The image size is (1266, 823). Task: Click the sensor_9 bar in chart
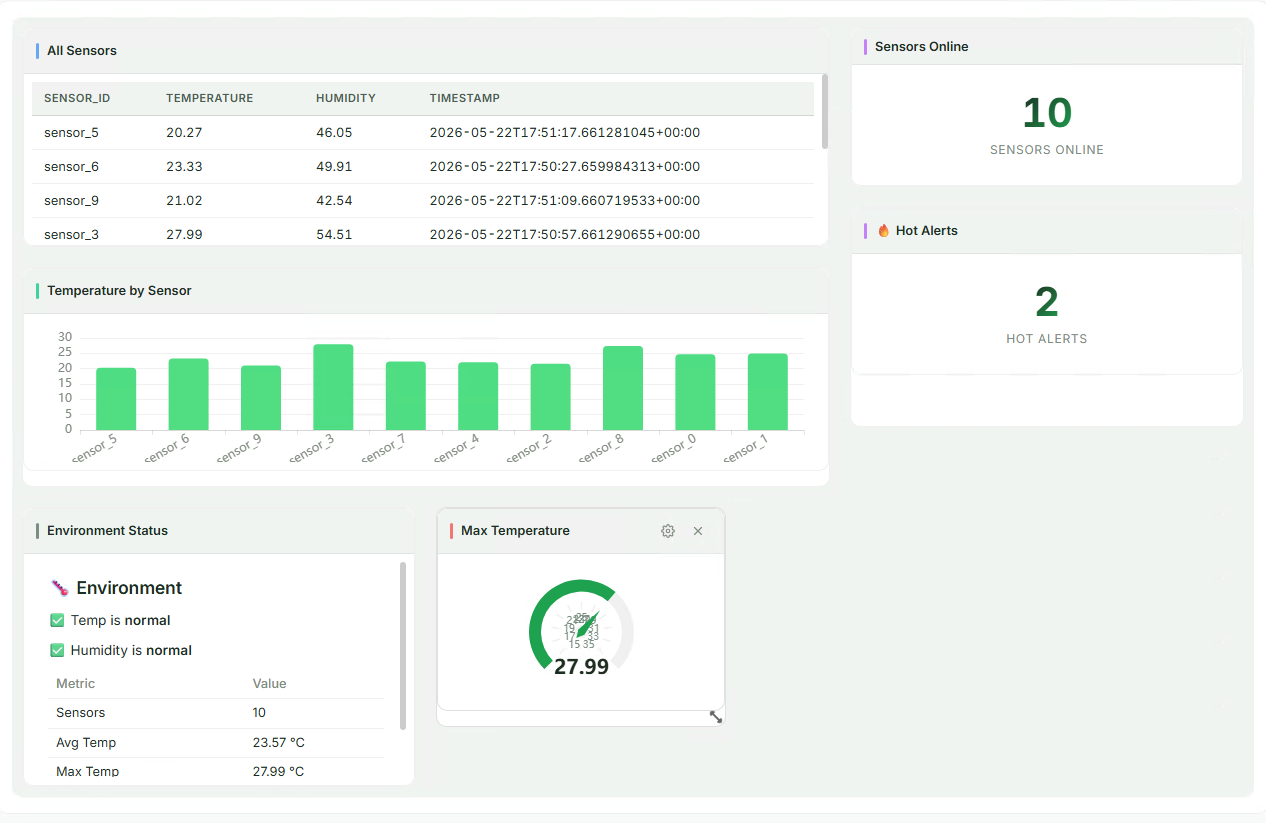point(261,398)
